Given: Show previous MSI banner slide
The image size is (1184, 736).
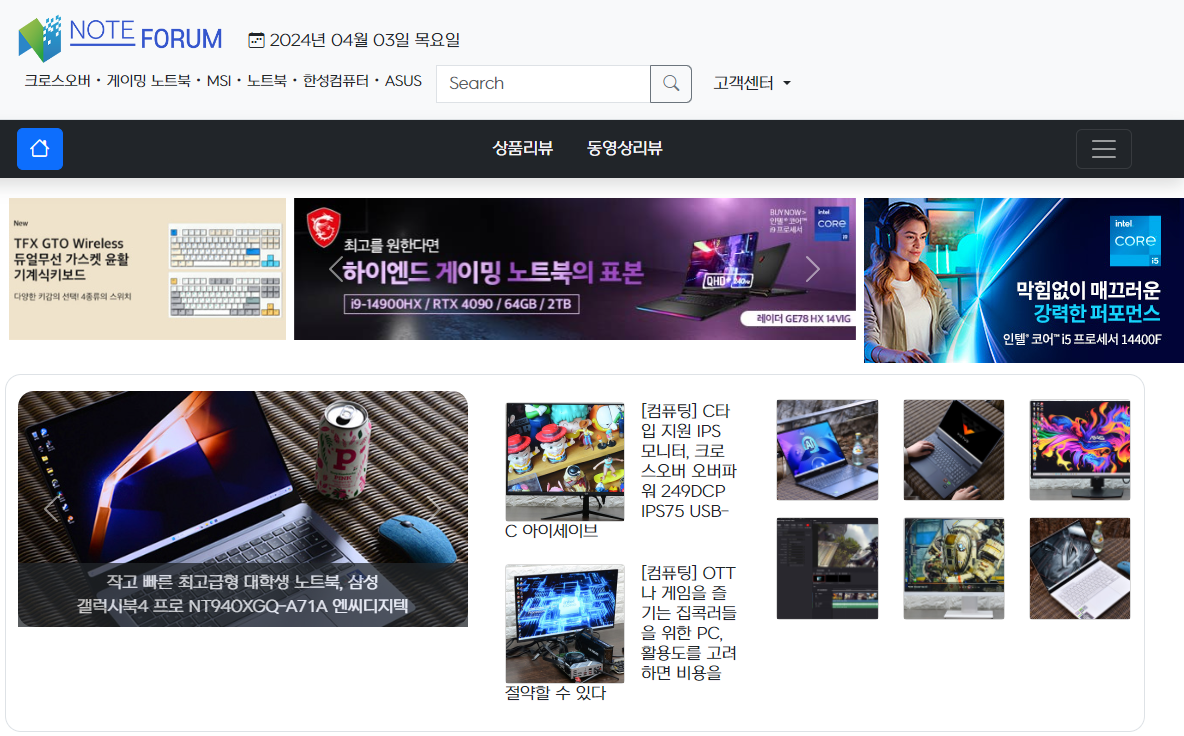Looking at the screenshot, I should coord(336,269).
